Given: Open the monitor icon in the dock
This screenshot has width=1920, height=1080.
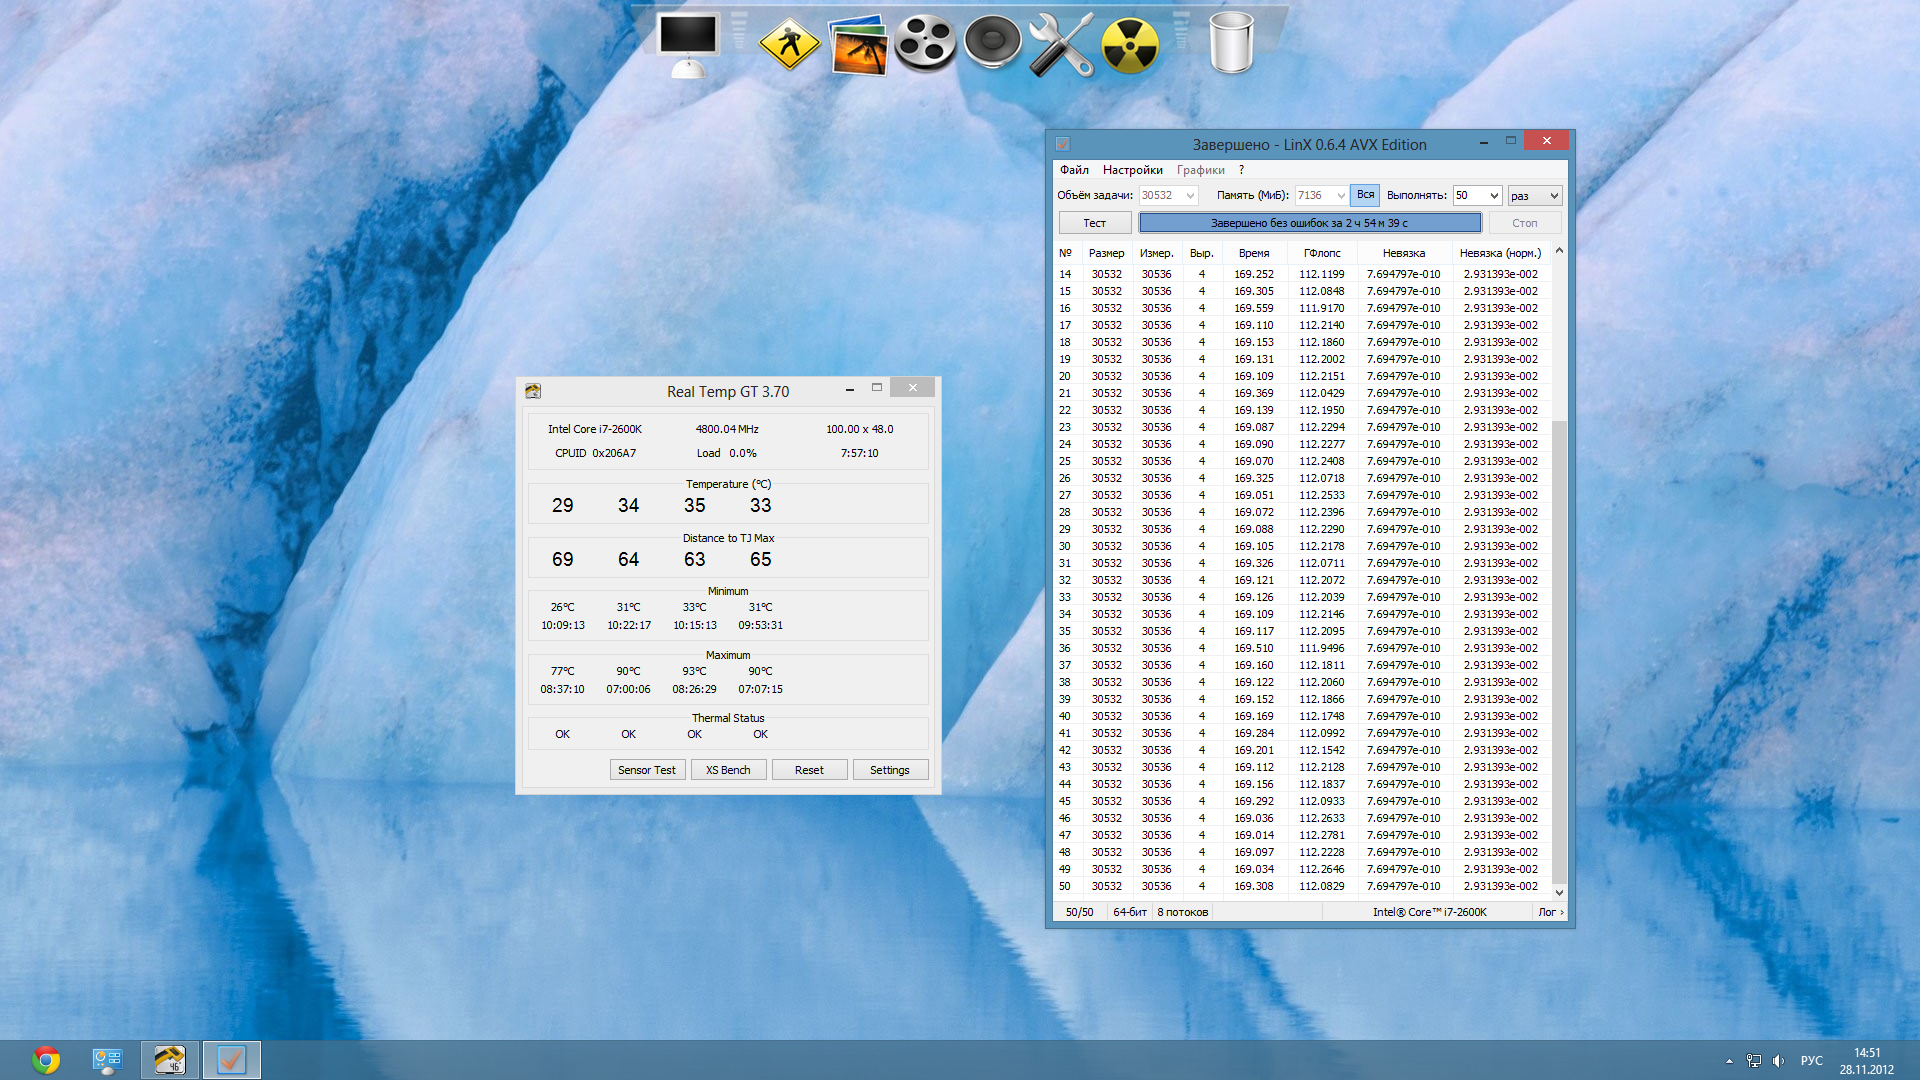Looking at the screenshot, I should pos(688,44).
